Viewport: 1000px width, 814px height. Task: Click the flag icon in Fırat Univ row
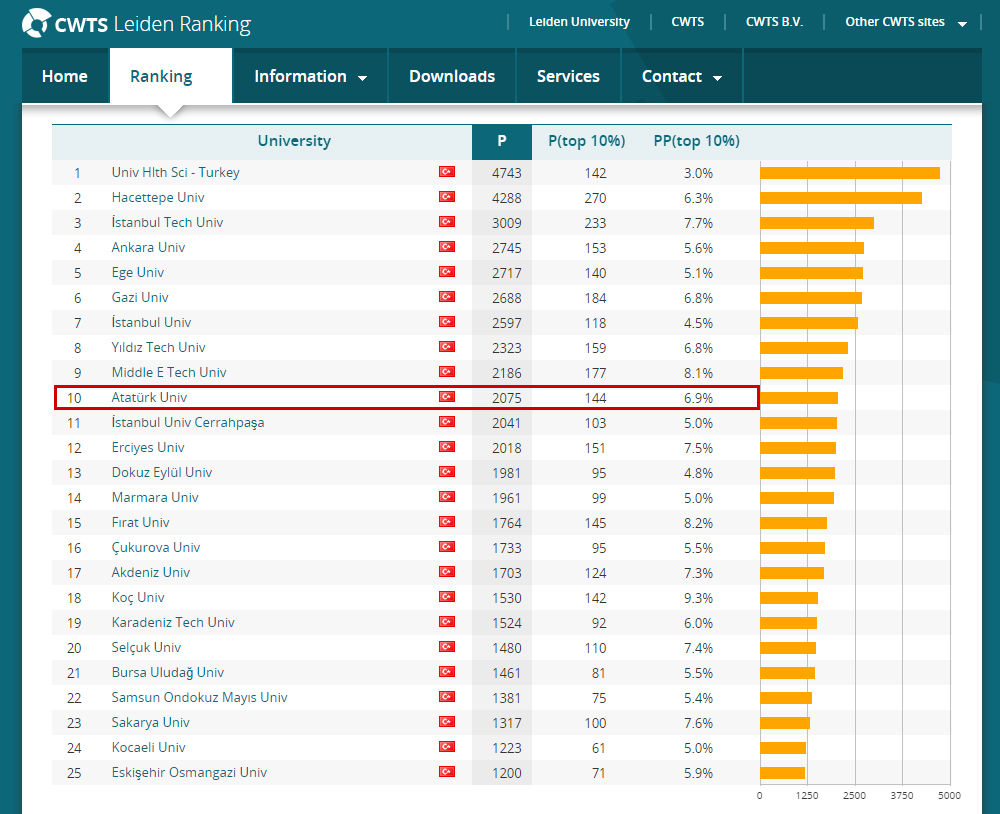pyautogui.click(x=447, y=523)
